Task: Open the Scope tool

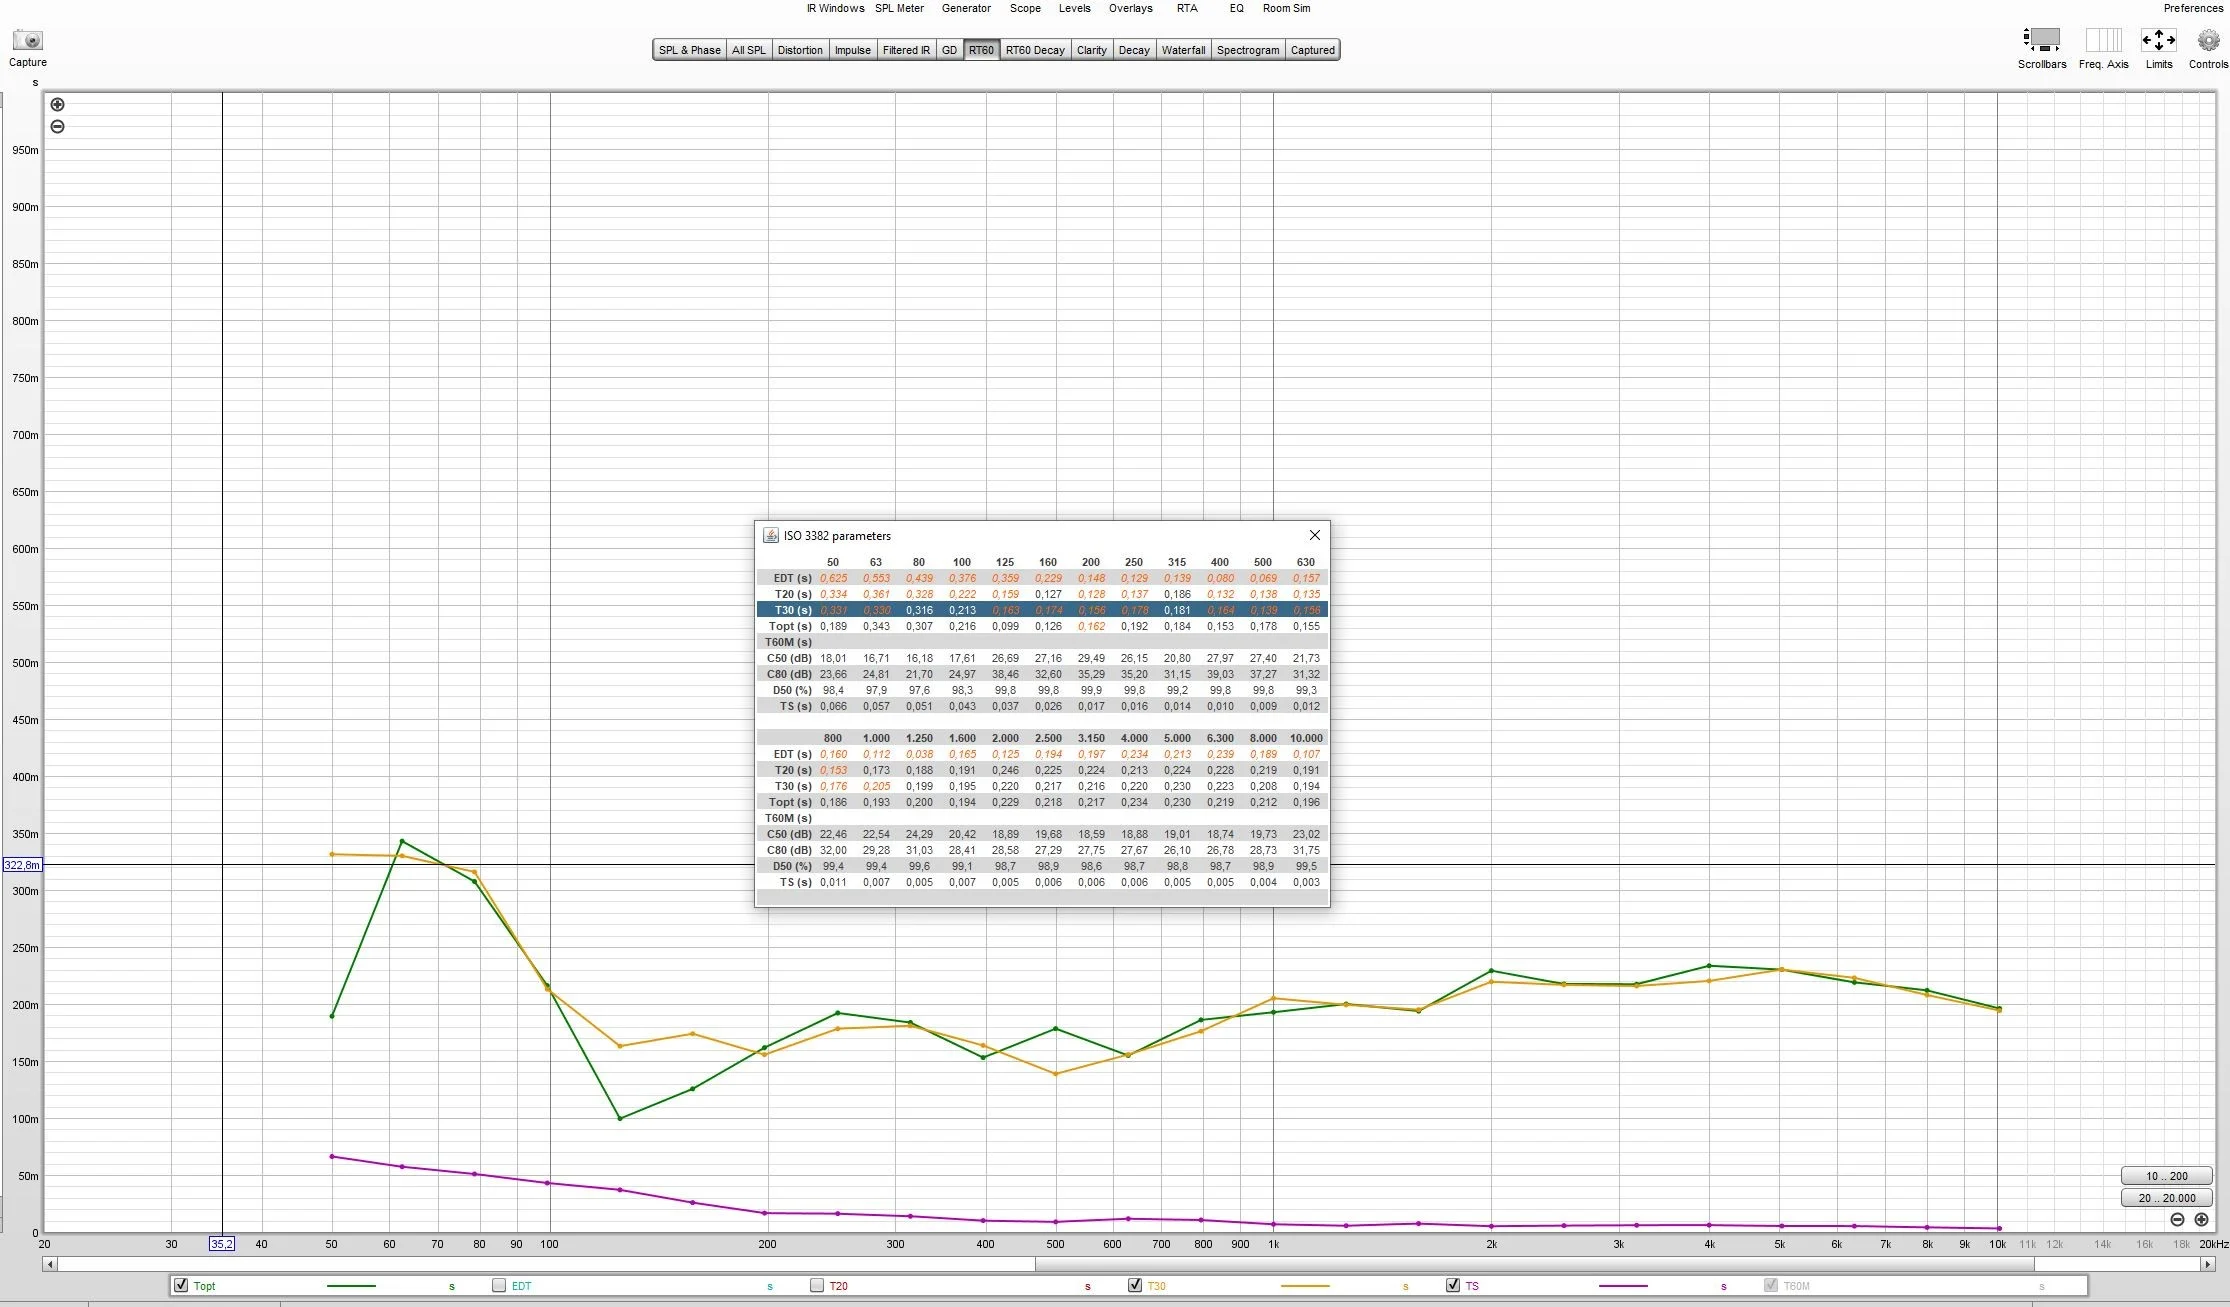Action: (1025, 8)
